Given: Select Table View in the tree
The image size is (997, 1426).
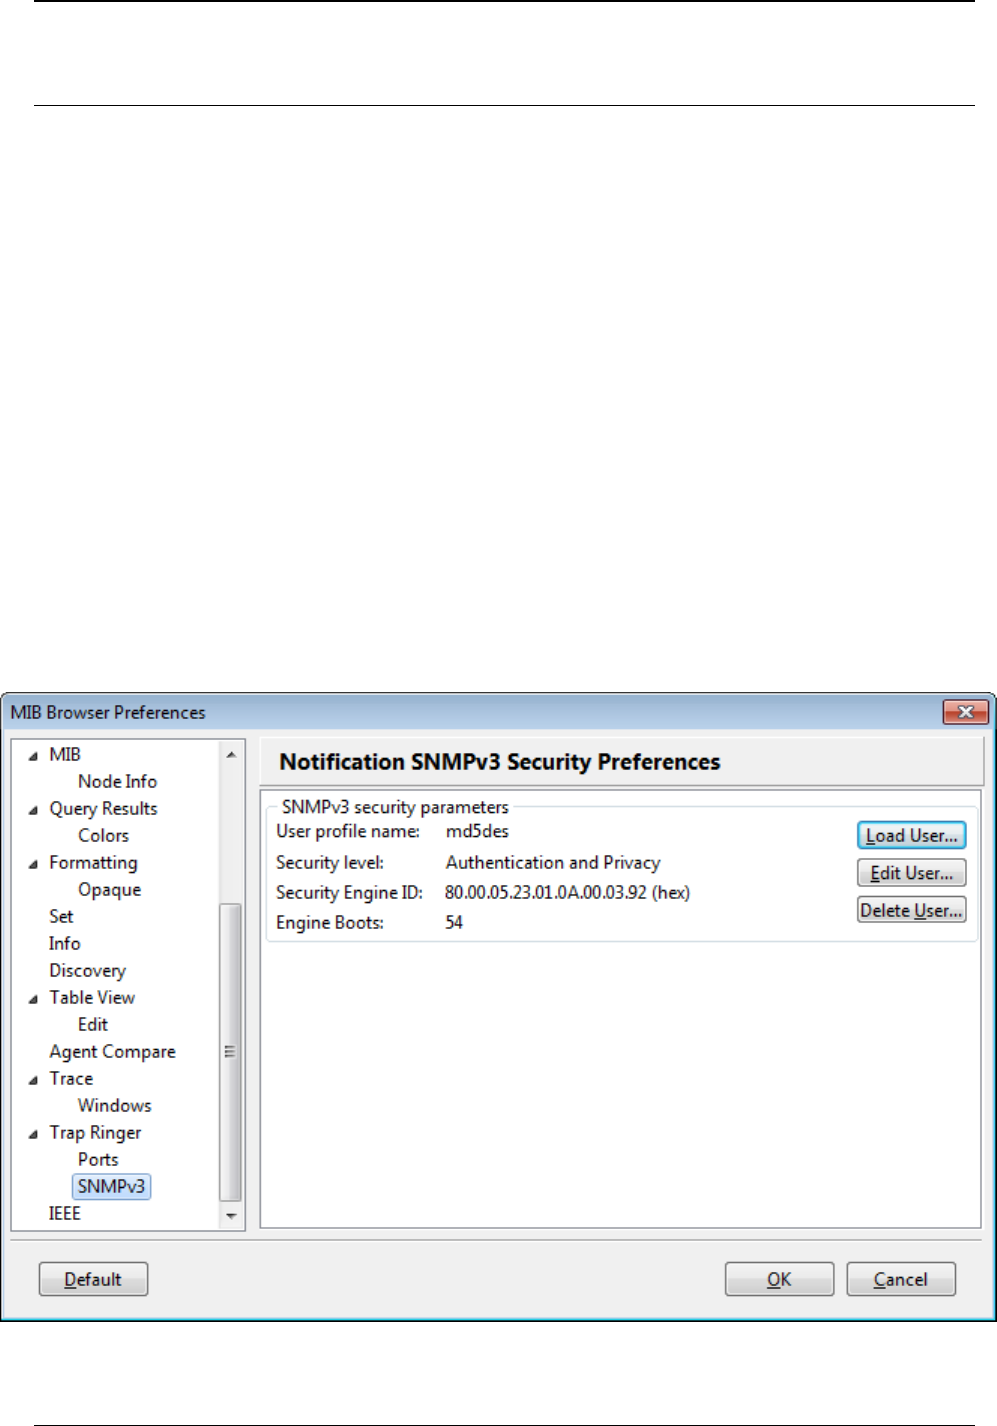Looking at the screenshot, I should (x=92, y=997).
